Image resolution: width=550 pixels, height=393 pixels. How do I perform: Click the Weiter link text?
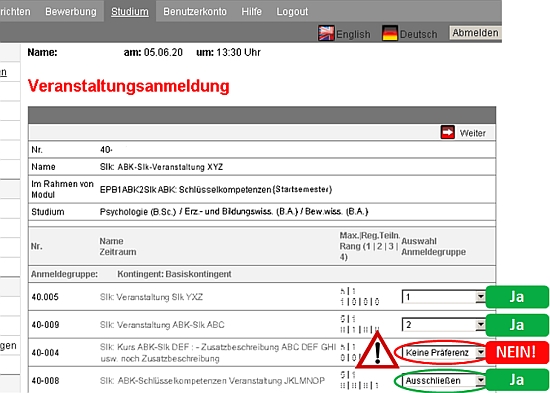[x=472, y=133]
